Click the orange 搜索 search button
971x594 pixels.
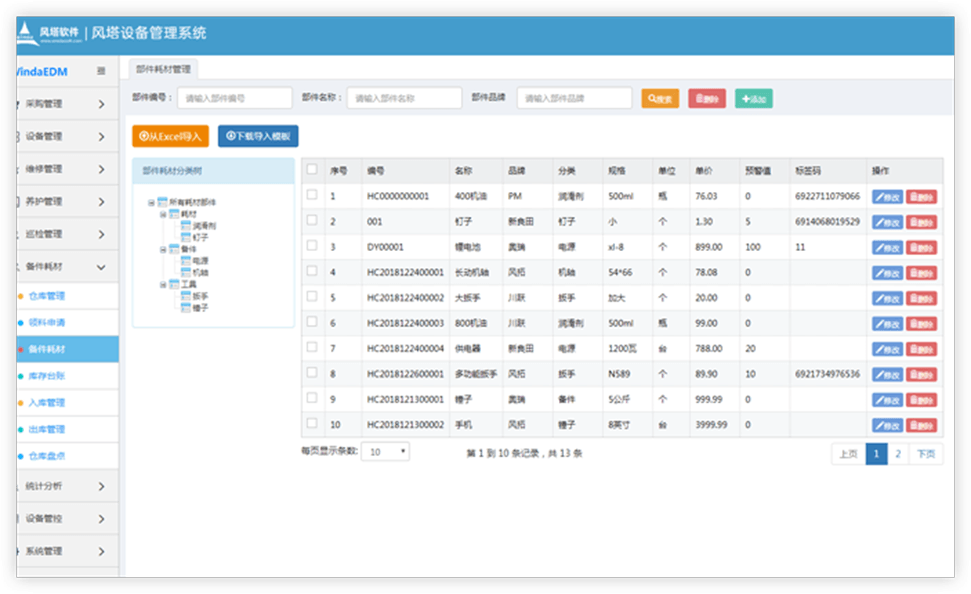tap(660, 99)
